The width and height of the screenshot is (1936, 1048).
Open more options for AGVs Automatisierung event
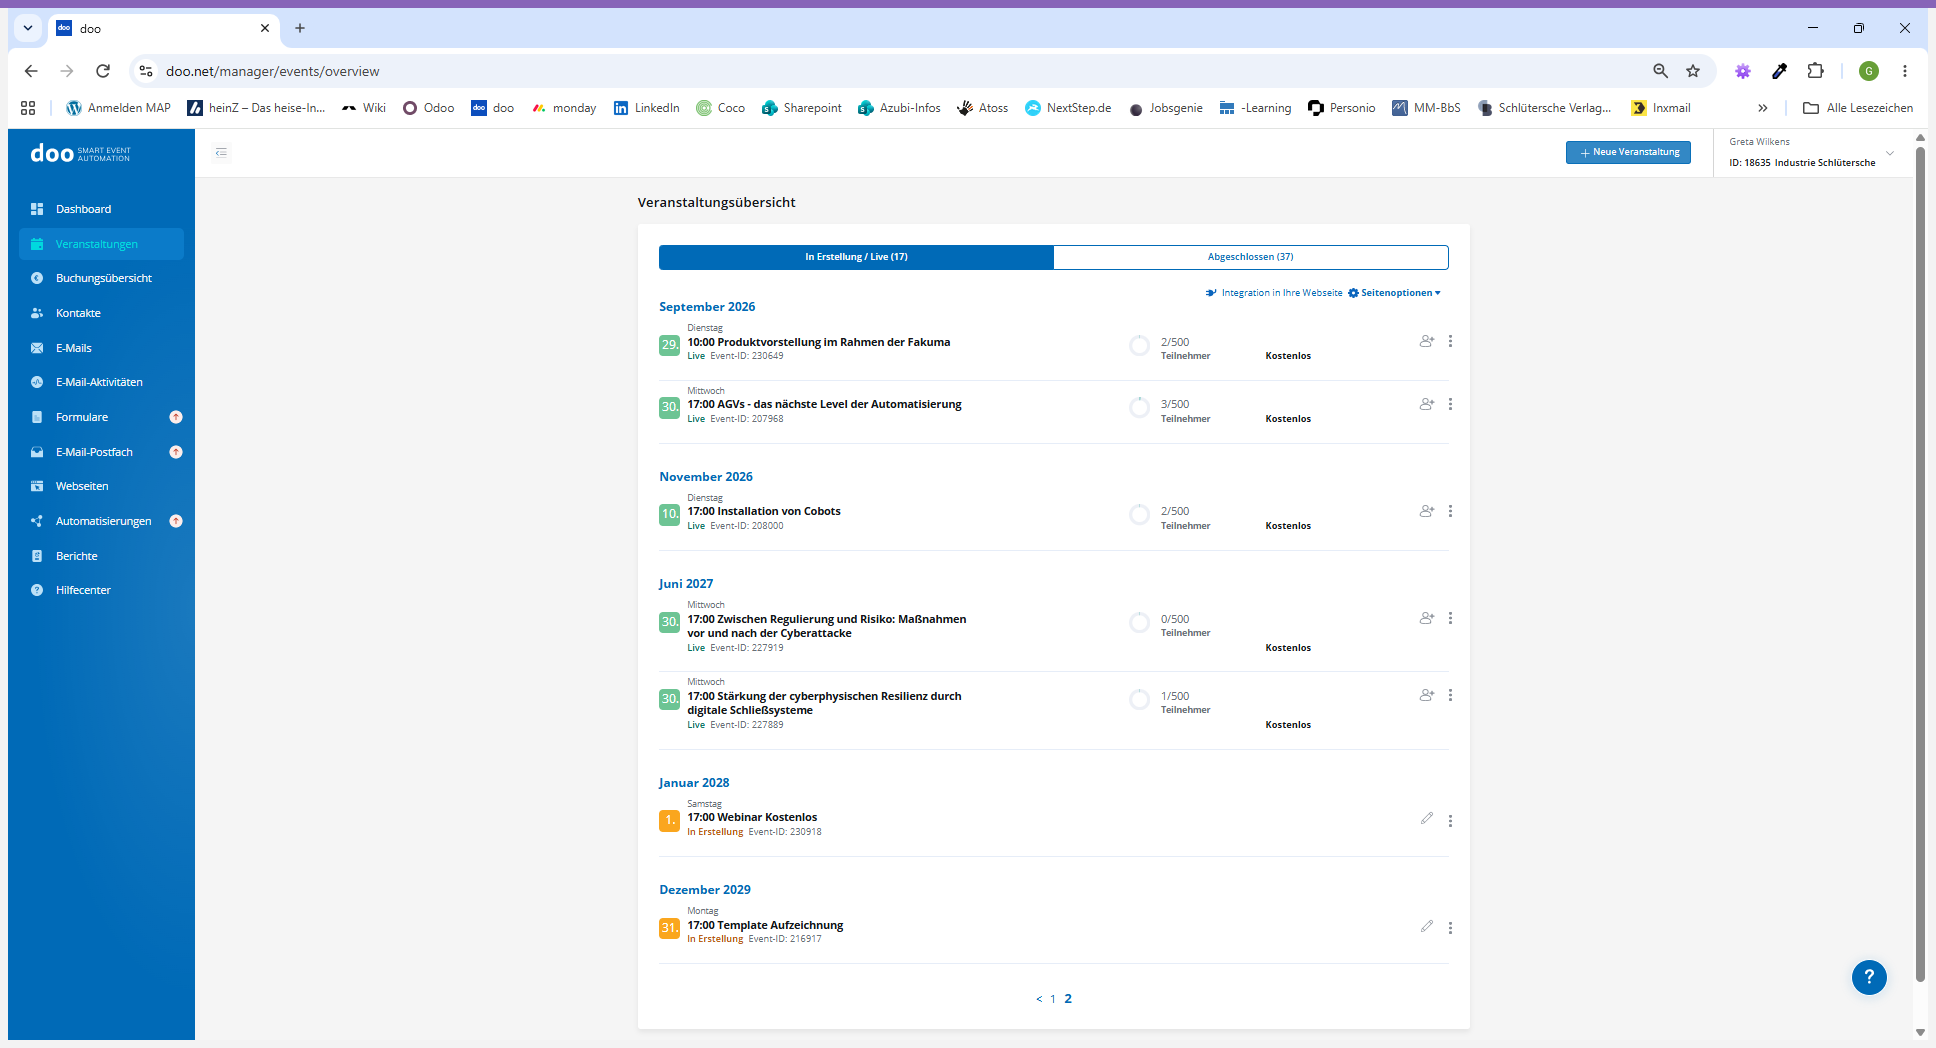click(1450, 404)
